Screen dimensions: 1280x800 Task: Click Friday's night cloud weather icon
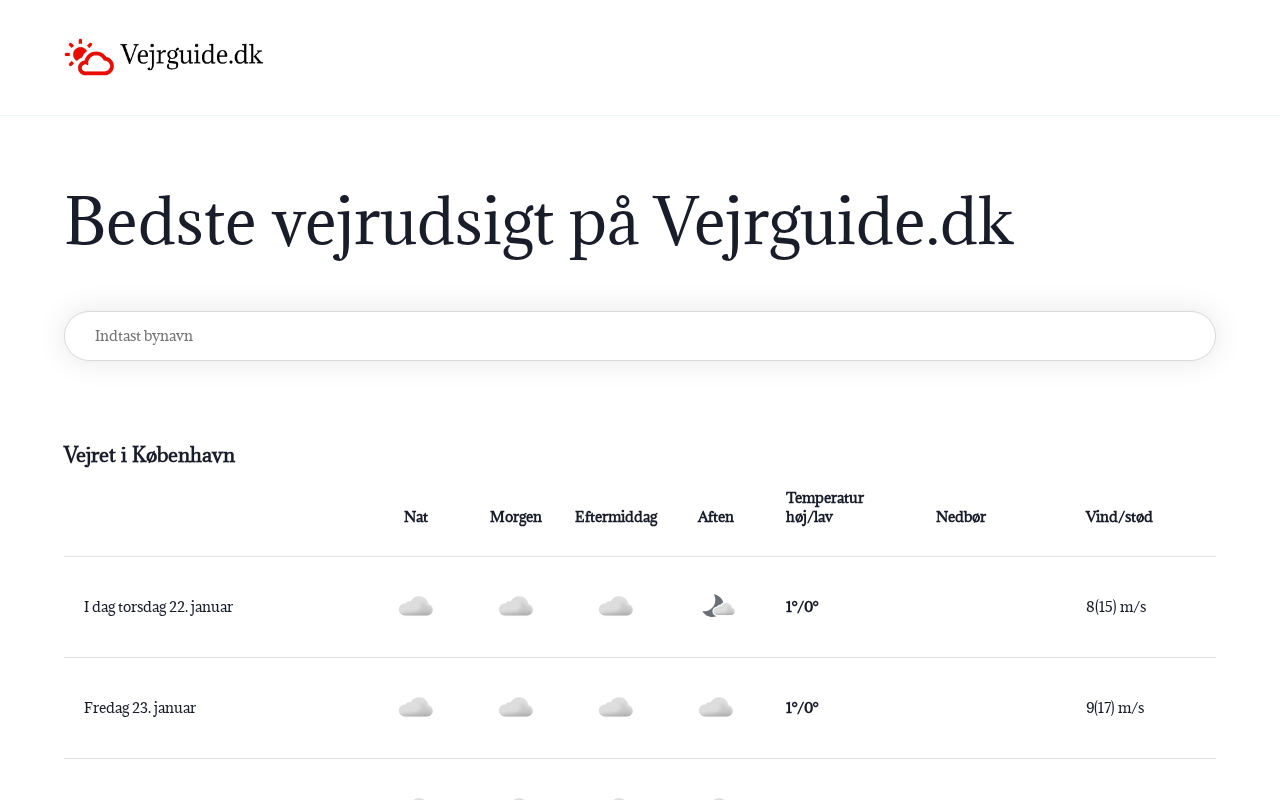point(416,708)
